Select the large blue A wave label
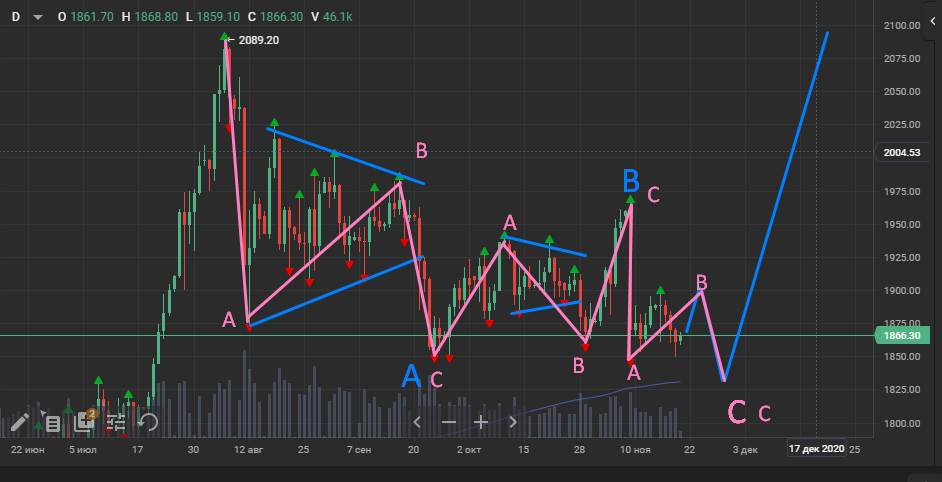The width and height of the screenshot is (942, 482). coord(411,376)
